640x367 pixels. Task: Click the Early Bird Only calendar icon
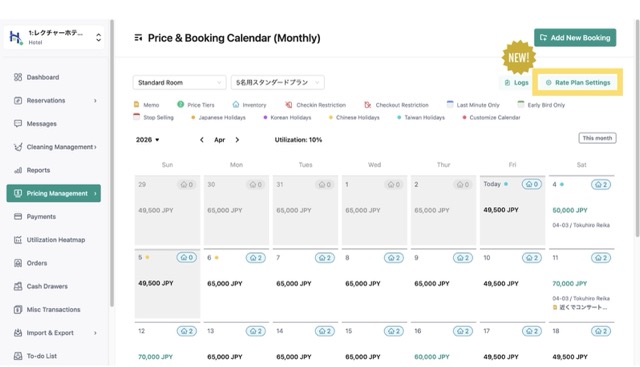(x=521, y=105)
